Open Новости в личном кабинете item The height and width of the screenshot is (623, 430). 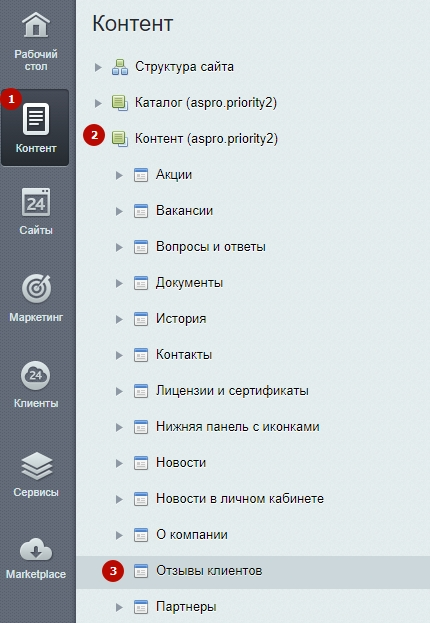[240, 499]
